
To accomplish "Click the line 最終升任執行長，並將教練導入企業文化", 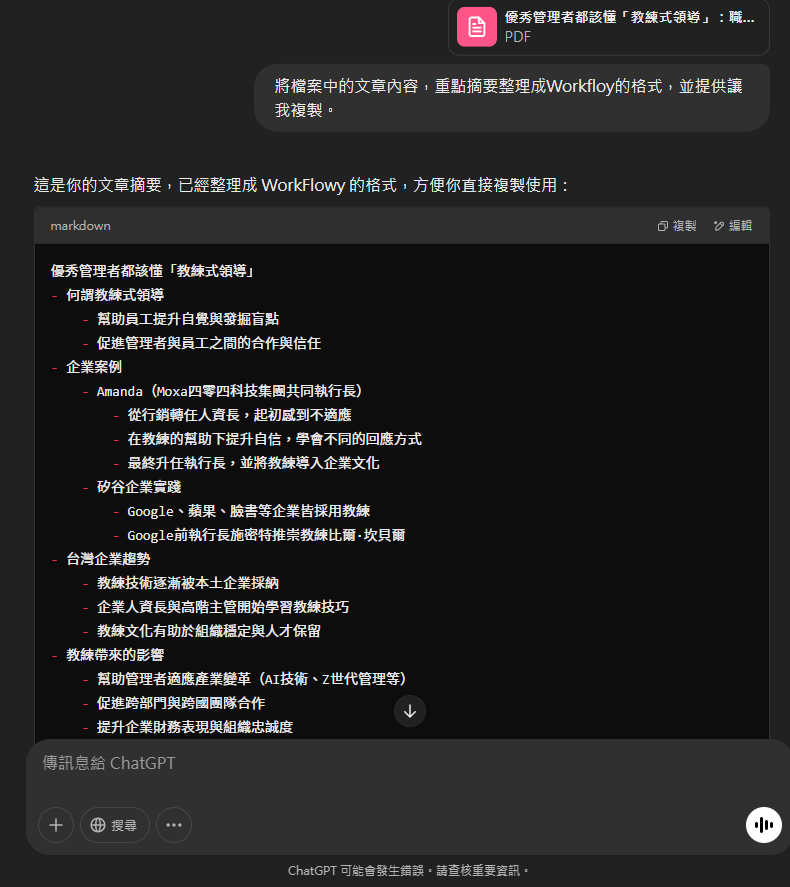I will 253,463.
